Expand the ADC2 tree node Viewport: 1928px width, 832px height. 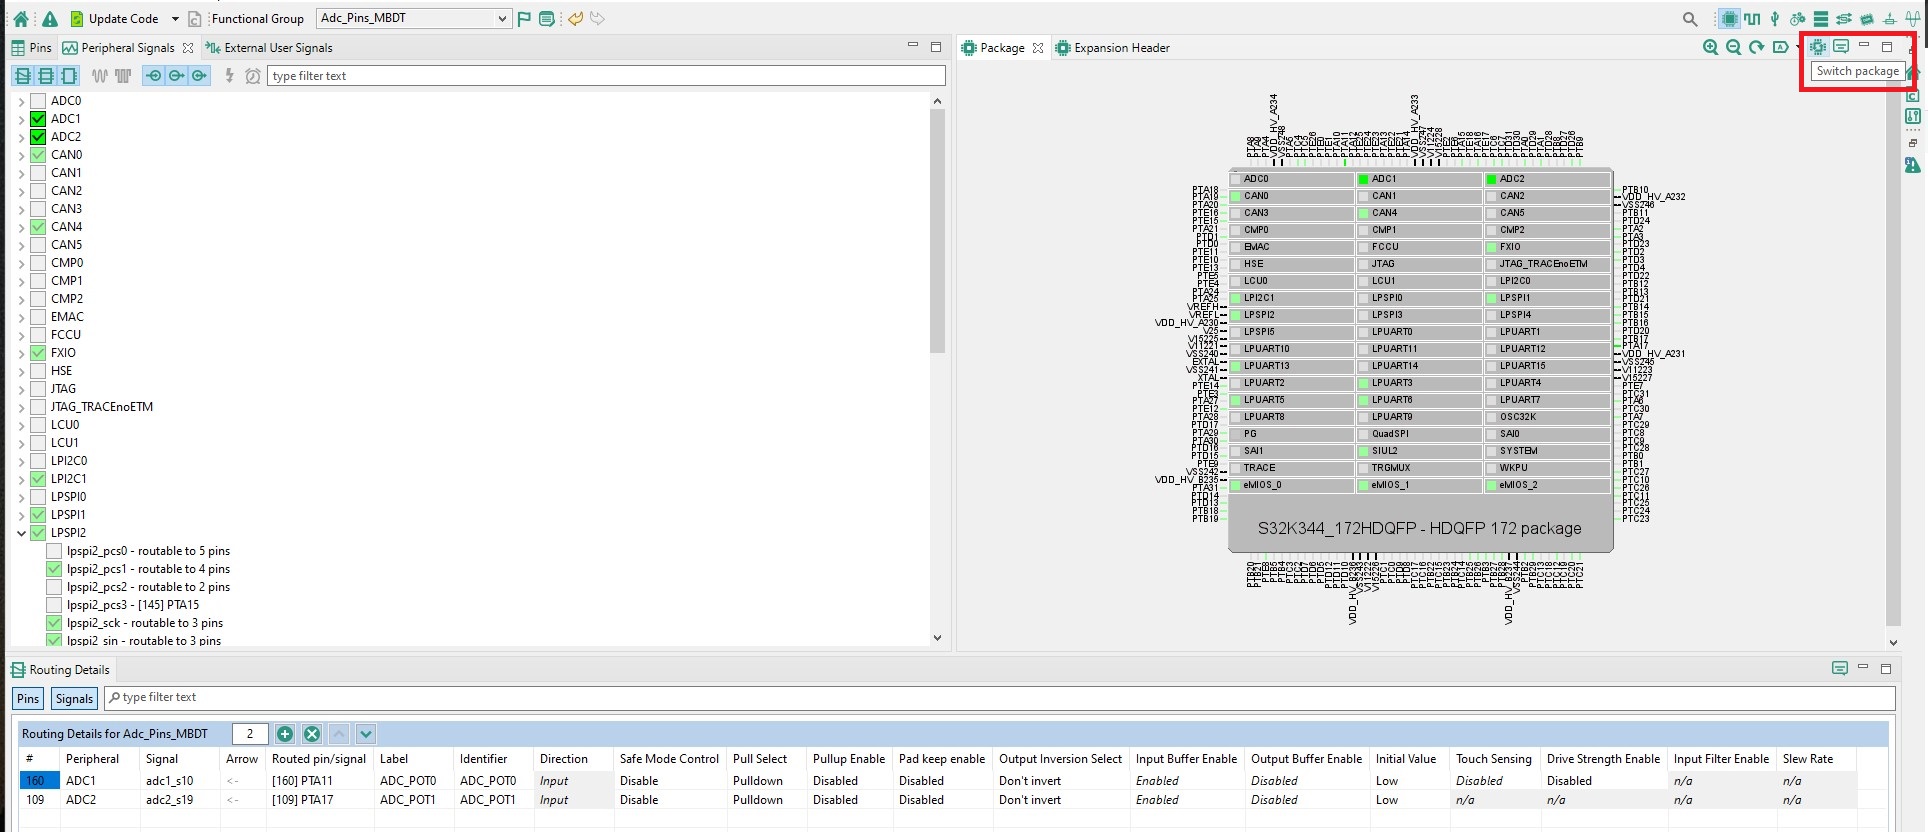[21, 137]
